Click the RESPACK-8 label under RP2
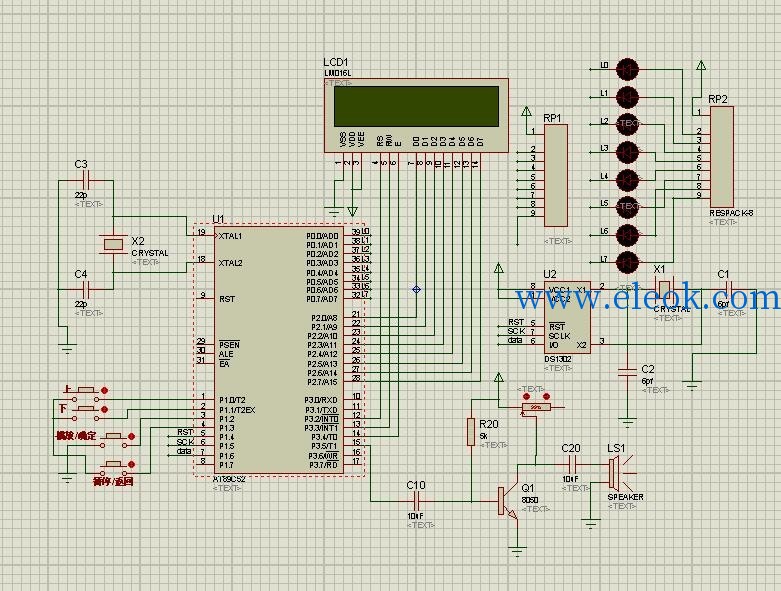Viewport: 781px width, 591px height. (731, 213)
